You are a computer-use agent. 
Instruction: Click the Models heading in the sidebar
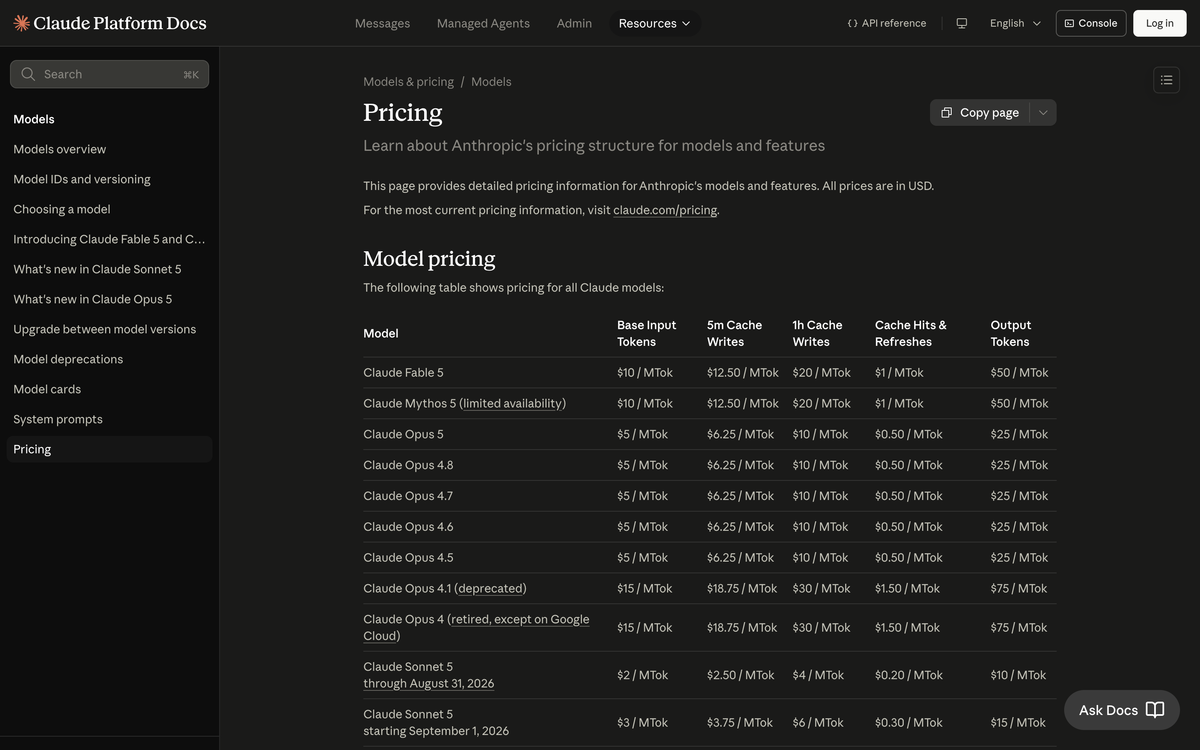point(34,119)
